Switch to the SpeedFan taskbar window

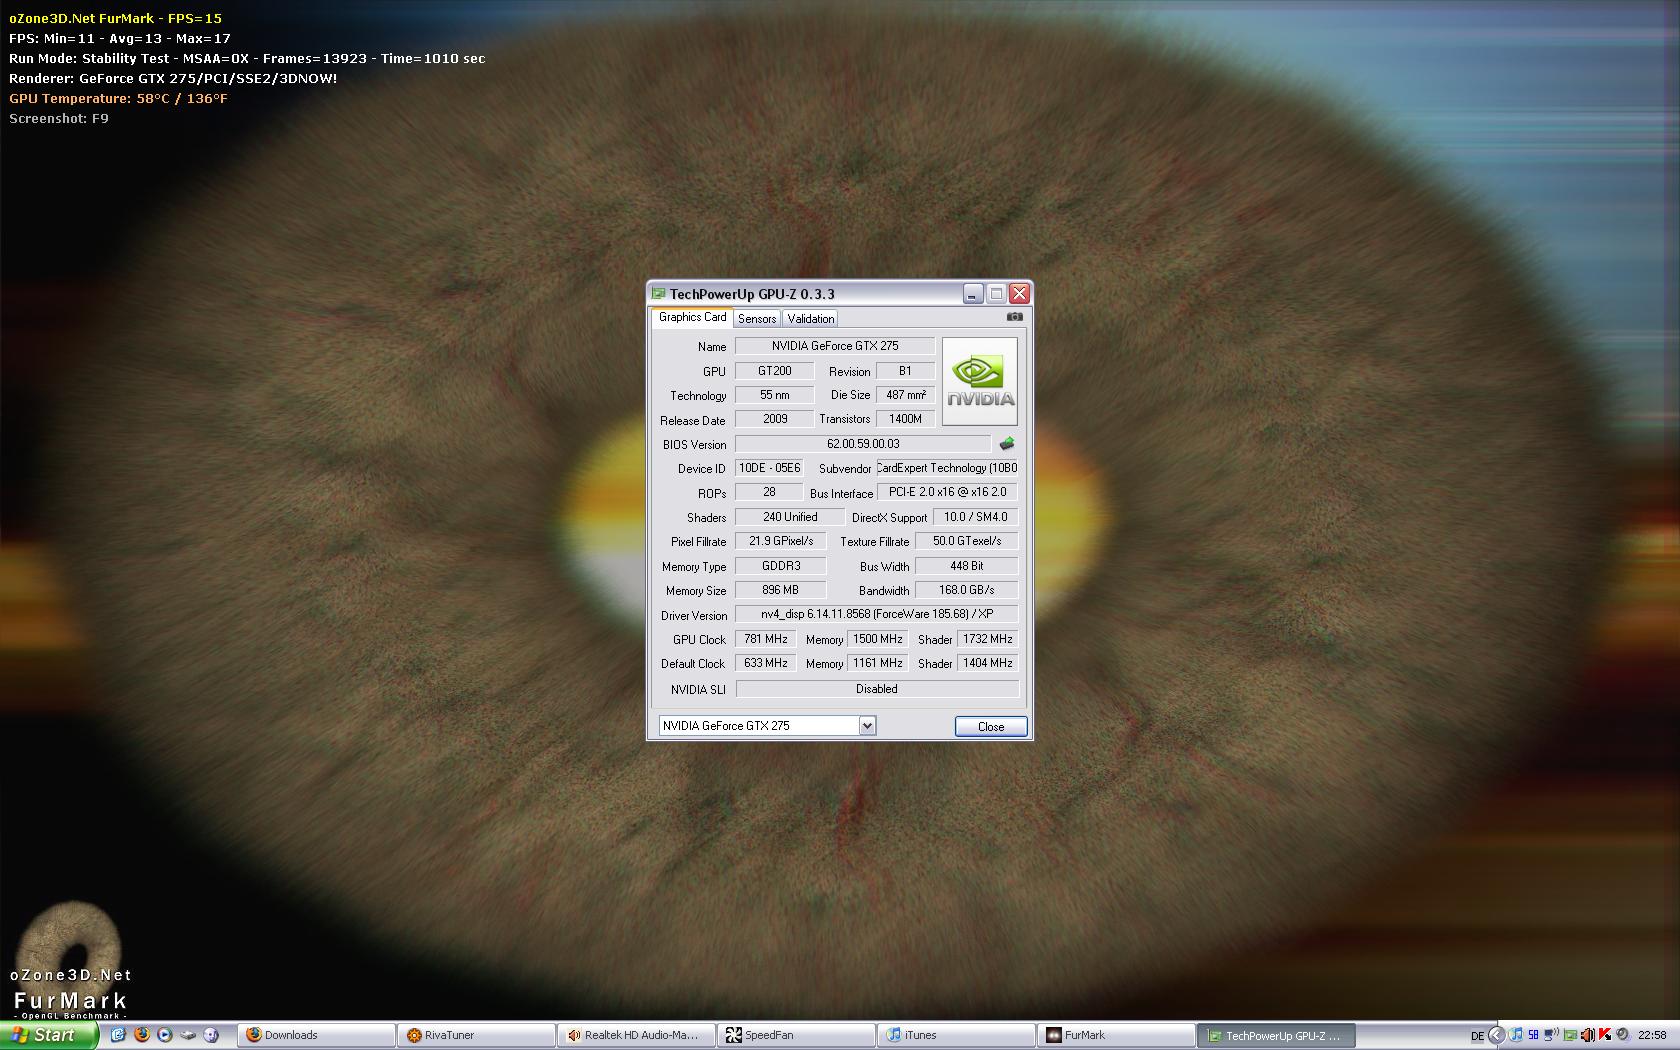(796, 1035)
